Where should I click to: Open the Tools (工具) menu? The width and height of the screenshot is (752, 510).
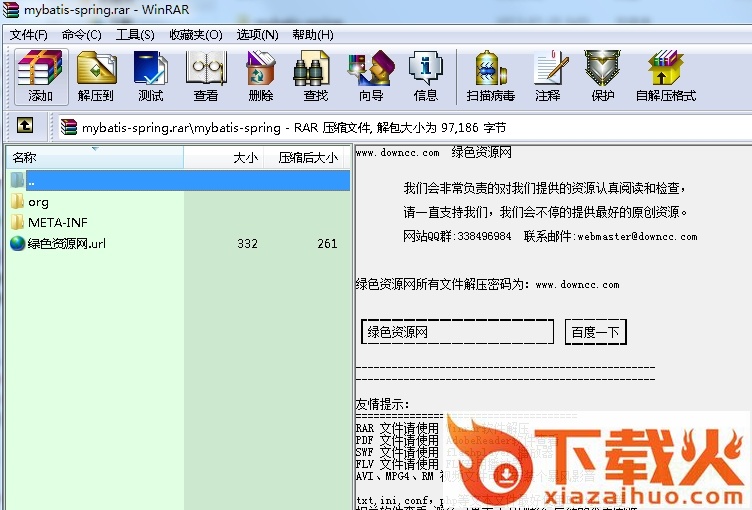tap(135, 34)
